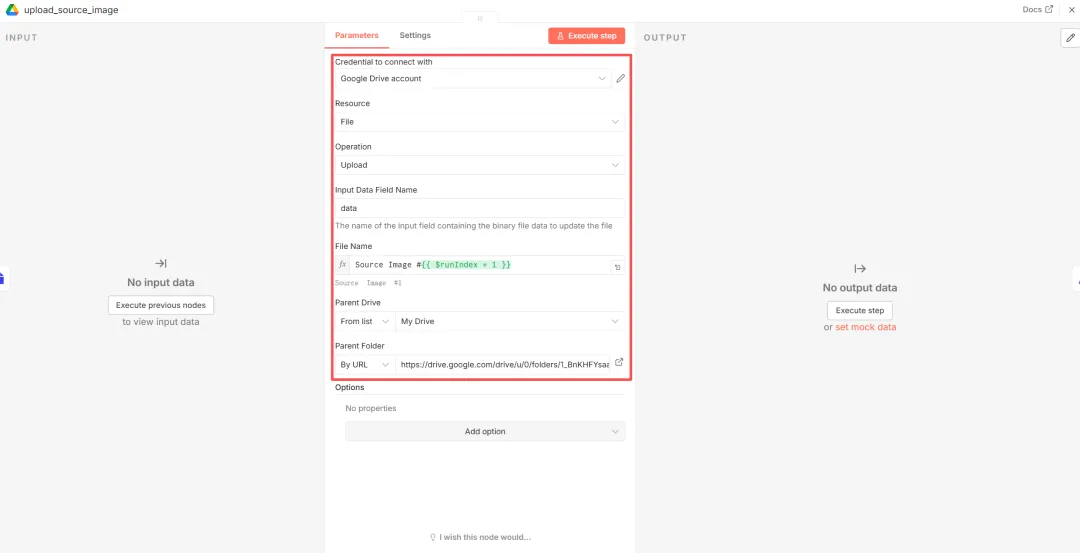
Task: Open the Add option dropdown
Action: (485, 432)
